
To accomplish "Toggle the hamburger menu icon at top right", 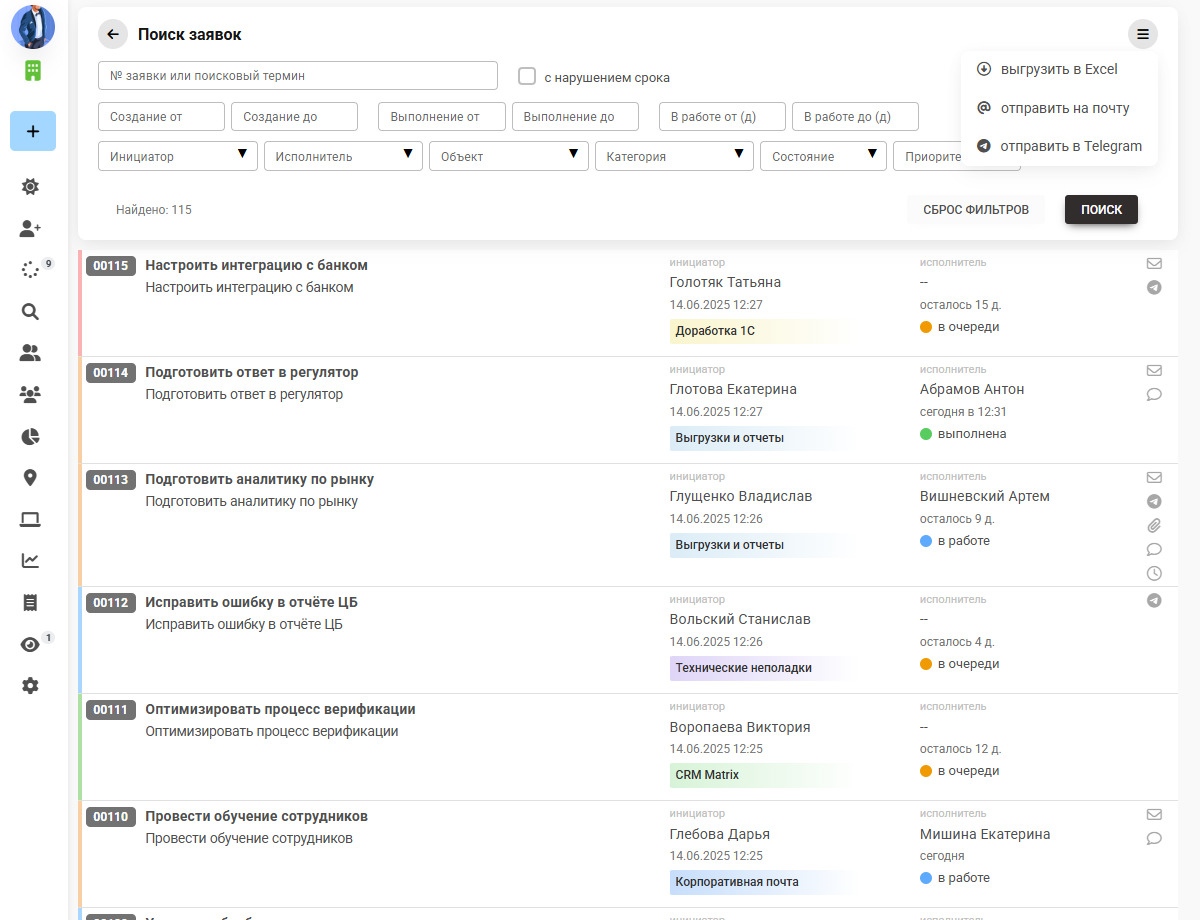I will pyautogui.click(x=1143, y=34).
